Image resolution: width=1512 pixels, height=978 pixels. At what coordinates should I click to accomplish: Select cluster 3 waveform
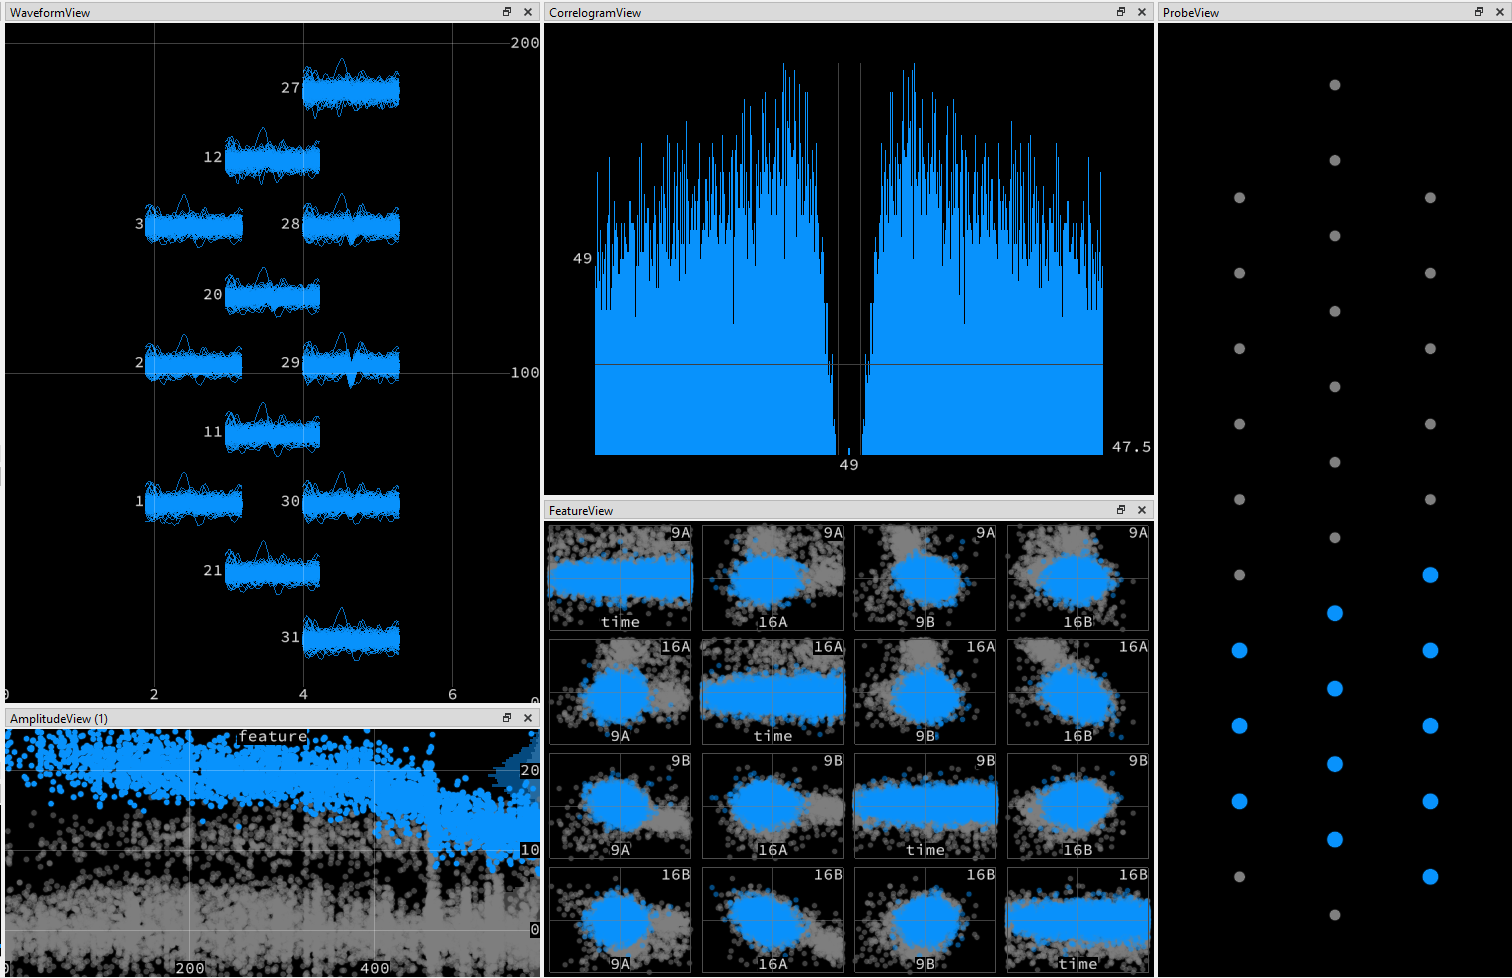194,224
